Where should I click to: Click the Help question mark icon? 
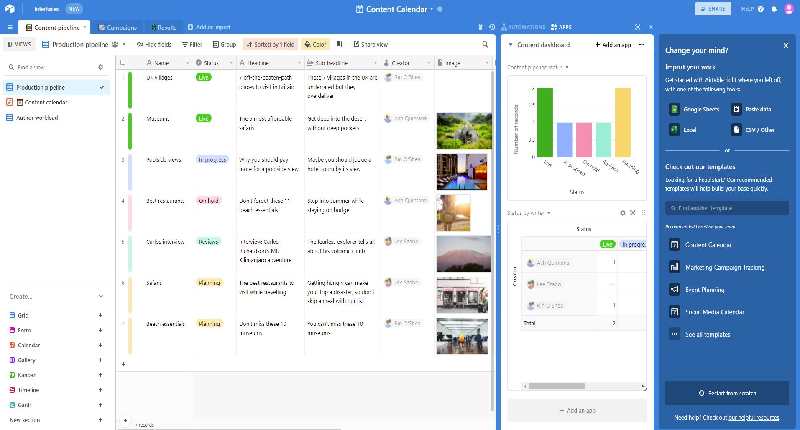click(x=761, y=9)
